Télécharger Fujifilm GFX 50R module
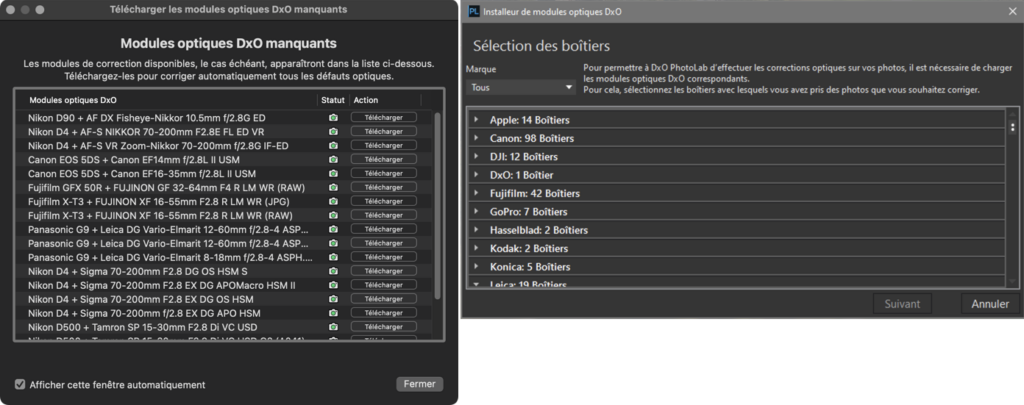This screenshot has height=405, width=1024. pyautogui.click(x=383, y=187)
